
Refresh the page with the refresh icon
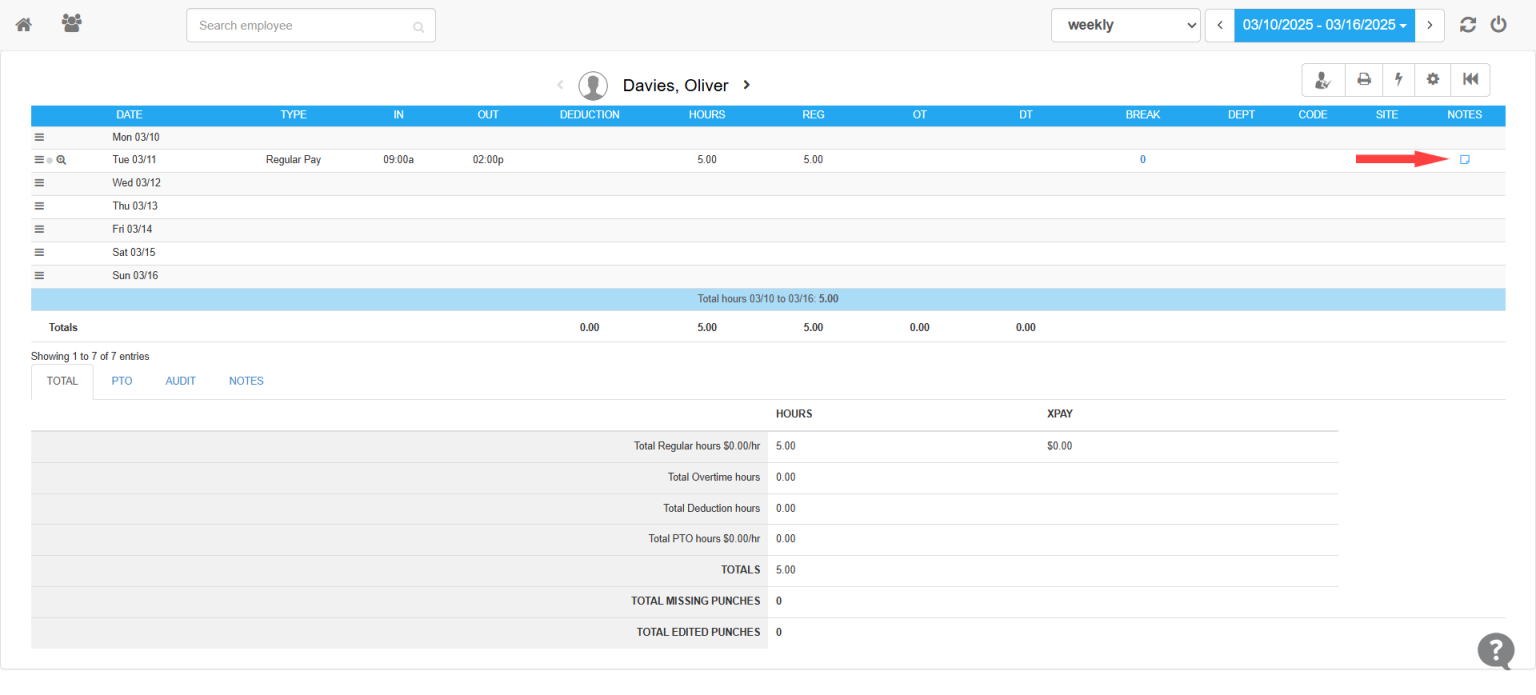tap(1467, 24)
